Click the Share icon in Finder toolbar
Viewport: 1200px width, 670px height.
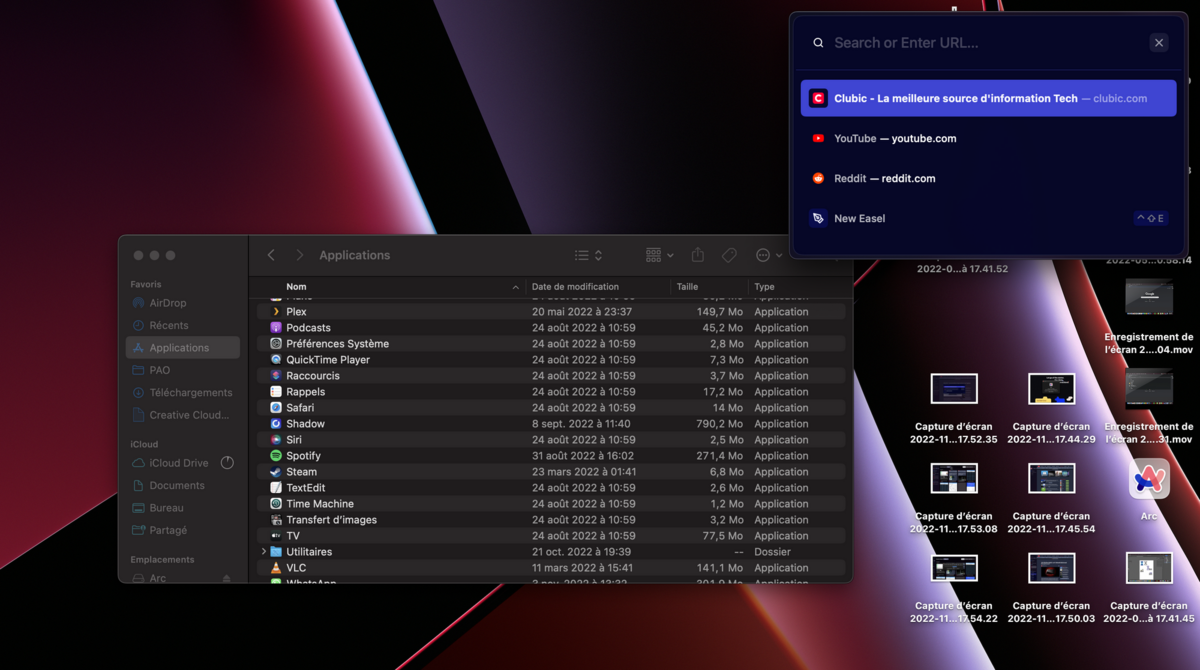[698, 255]
